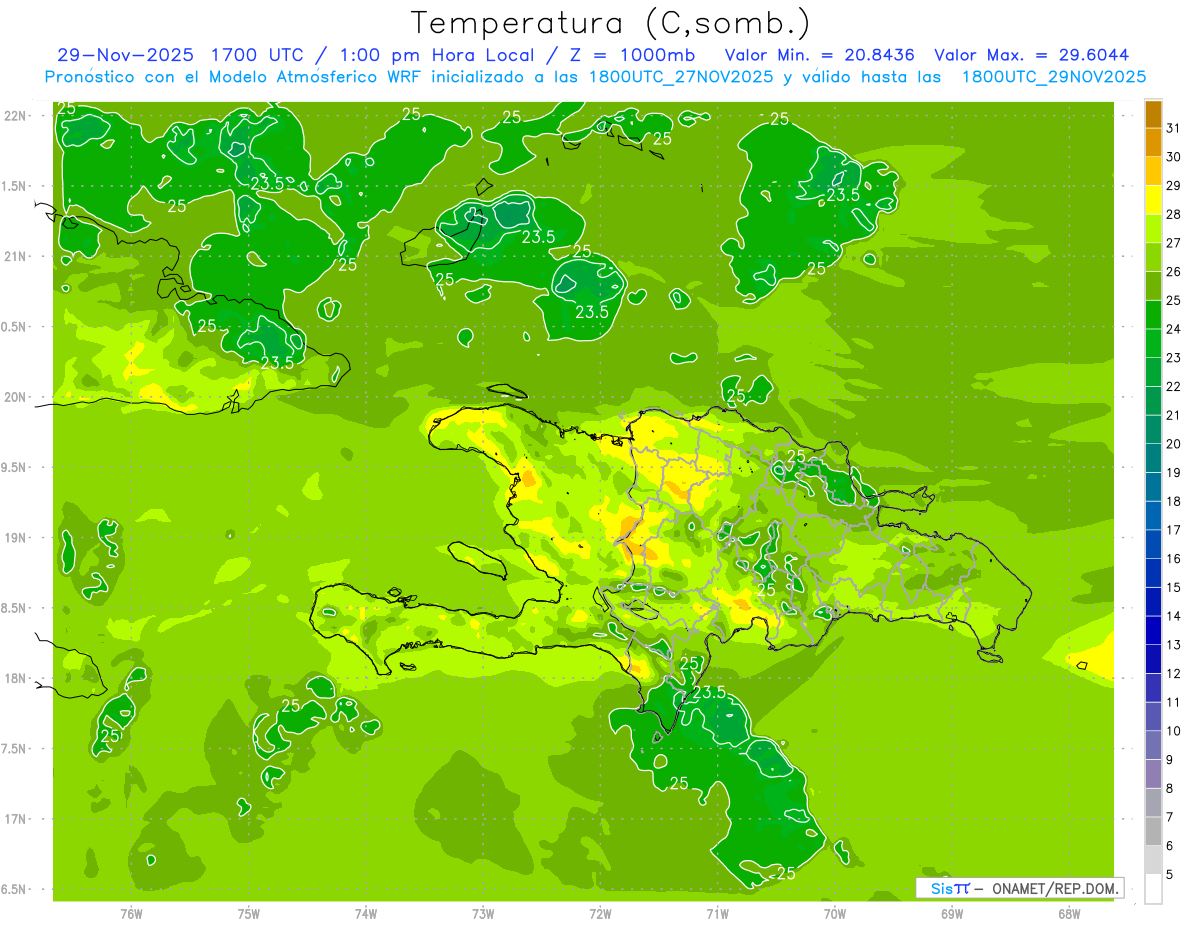Viewport: 1200px width, 927px height.
Task: Click the 71W longitude axis label
Action: point(717,913)
